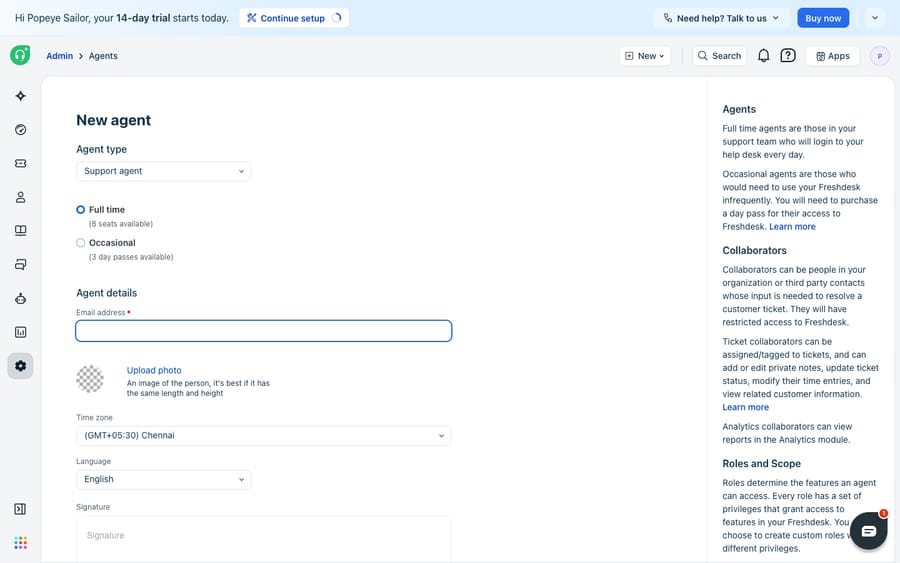Click the Continue setup button

click(294, 18)
